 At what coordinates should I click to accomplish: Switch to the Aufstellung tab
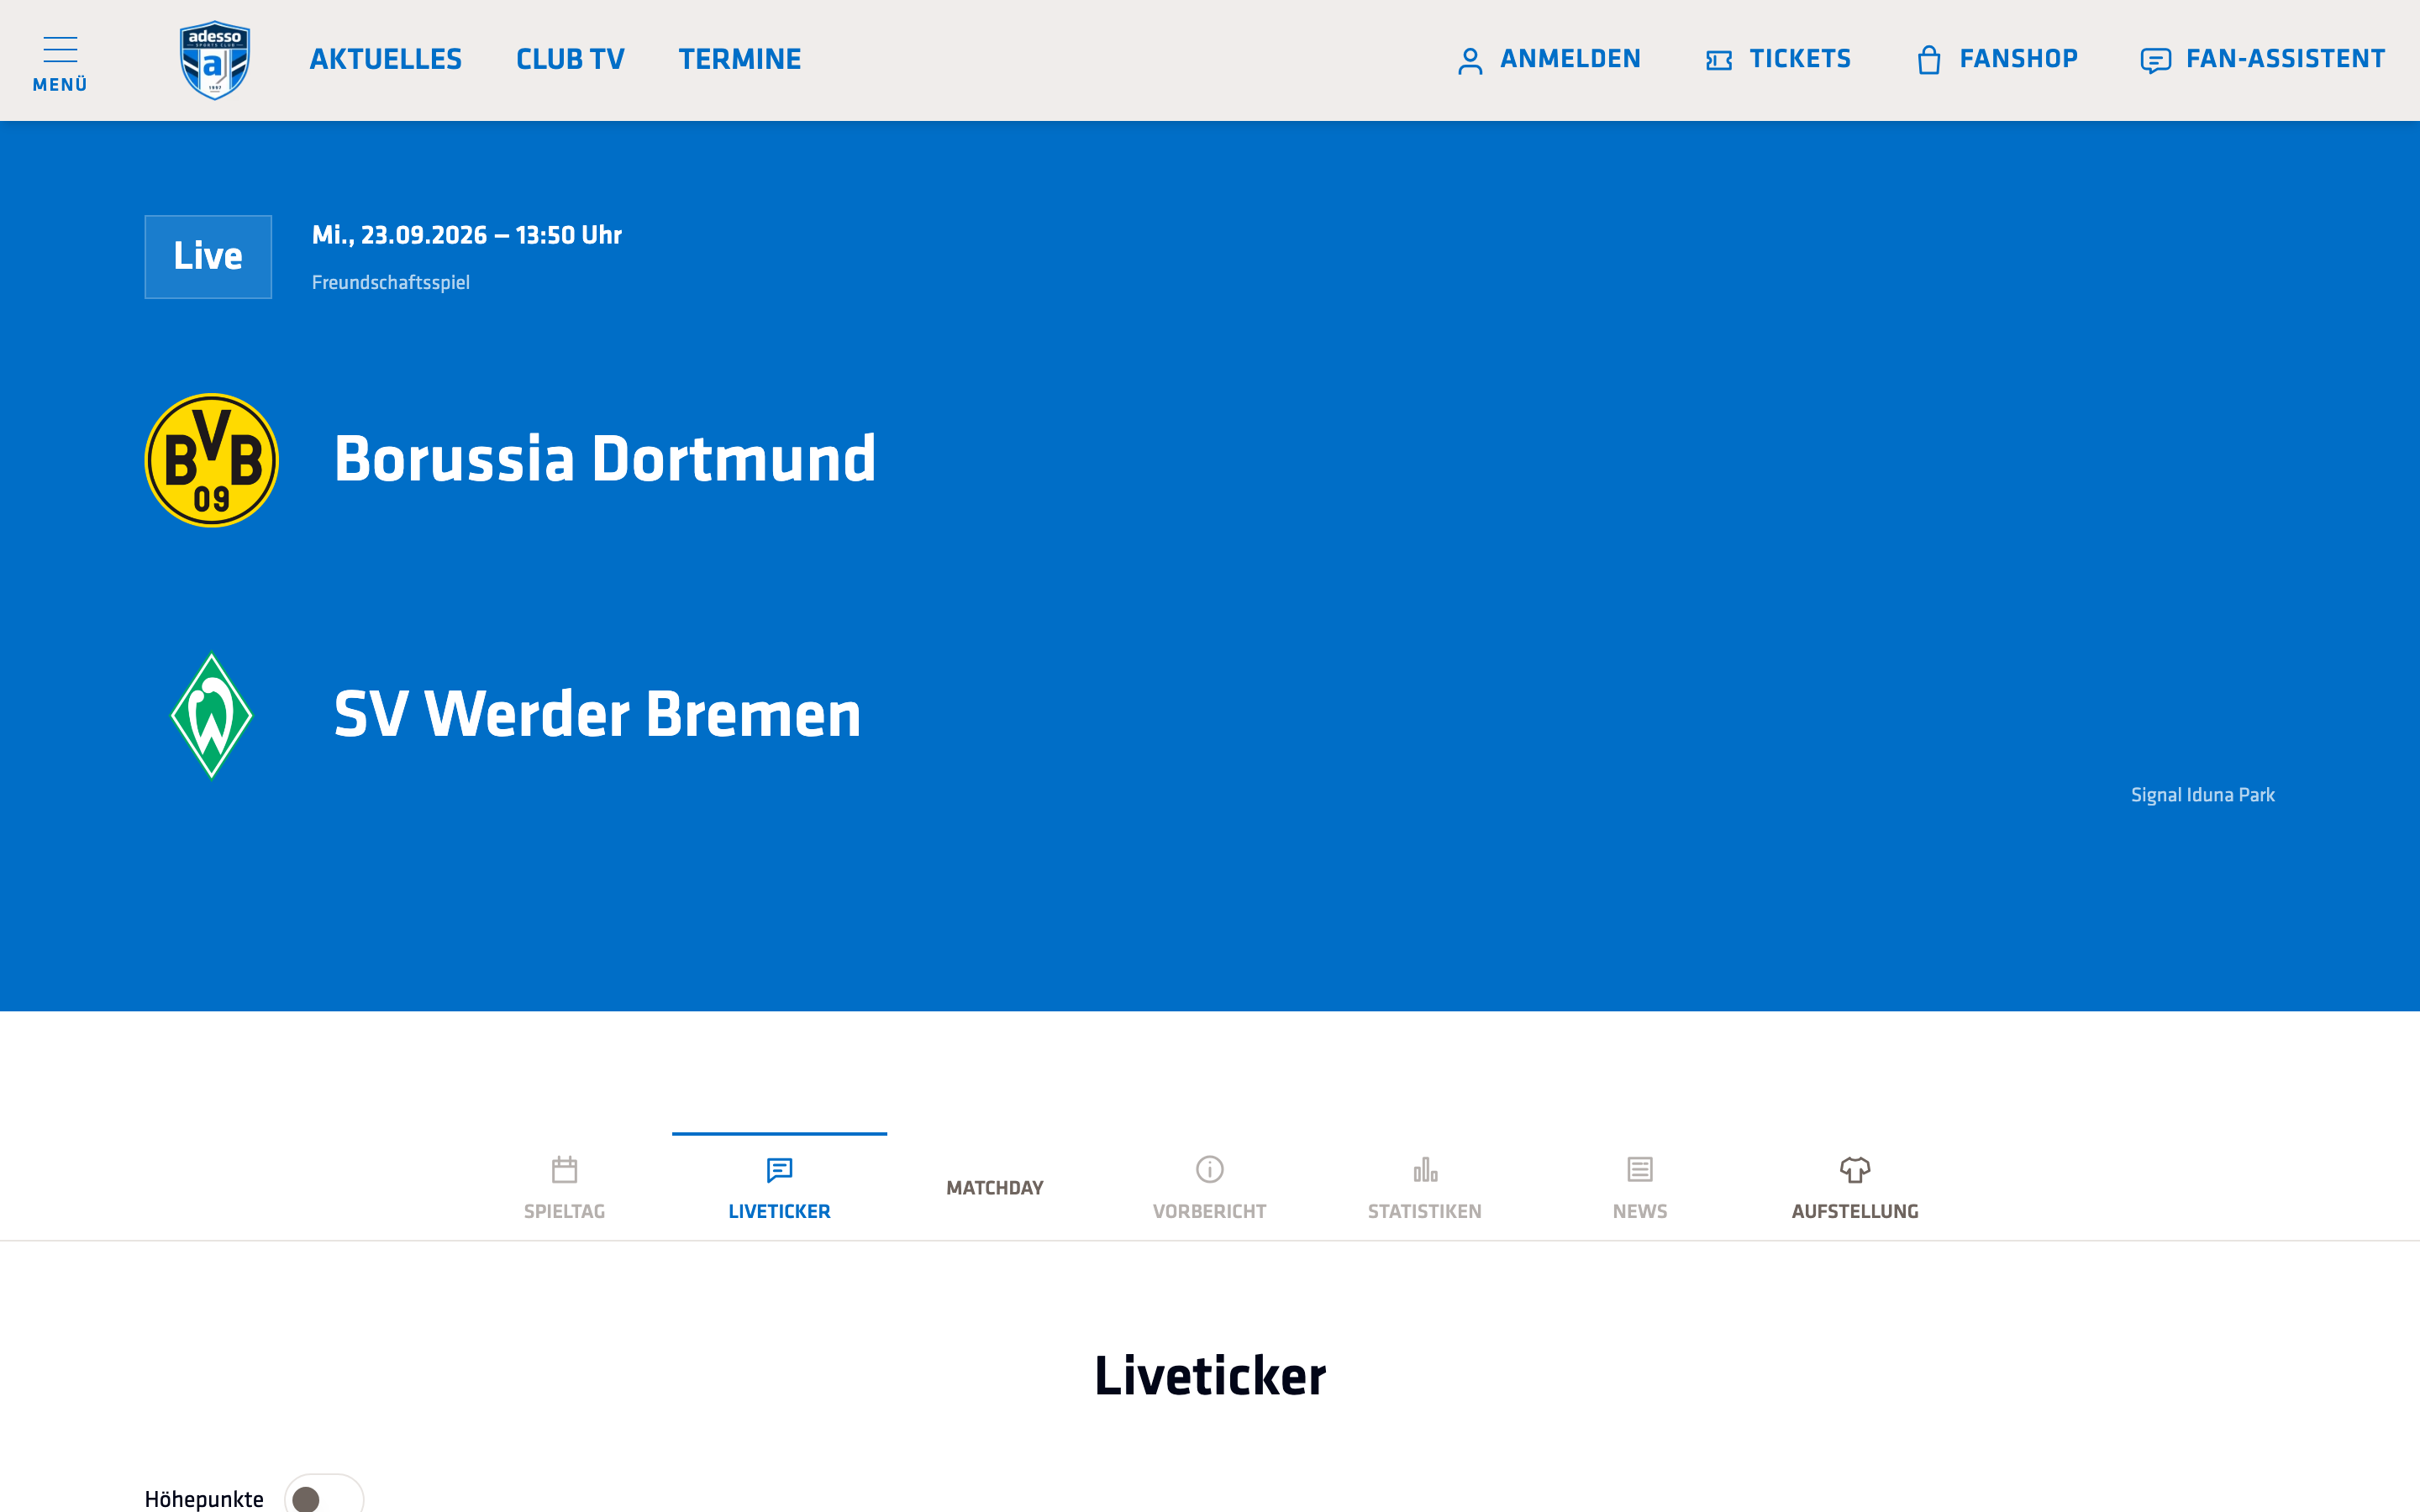pyautogui.click(x=1855, y=1188)
